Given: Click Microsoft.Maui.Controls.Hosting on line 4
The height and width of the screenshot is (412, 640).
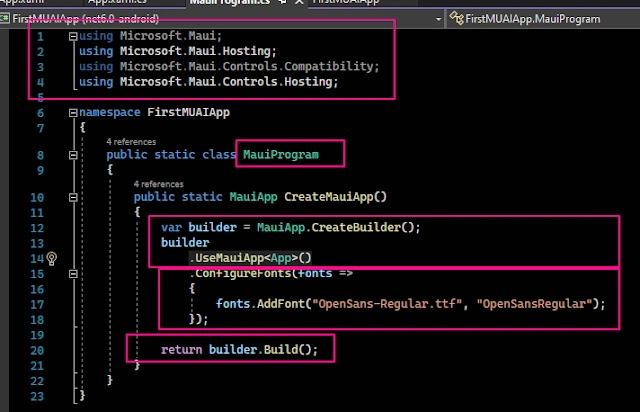Looking at the screenshot, I should tap(226, 82).
